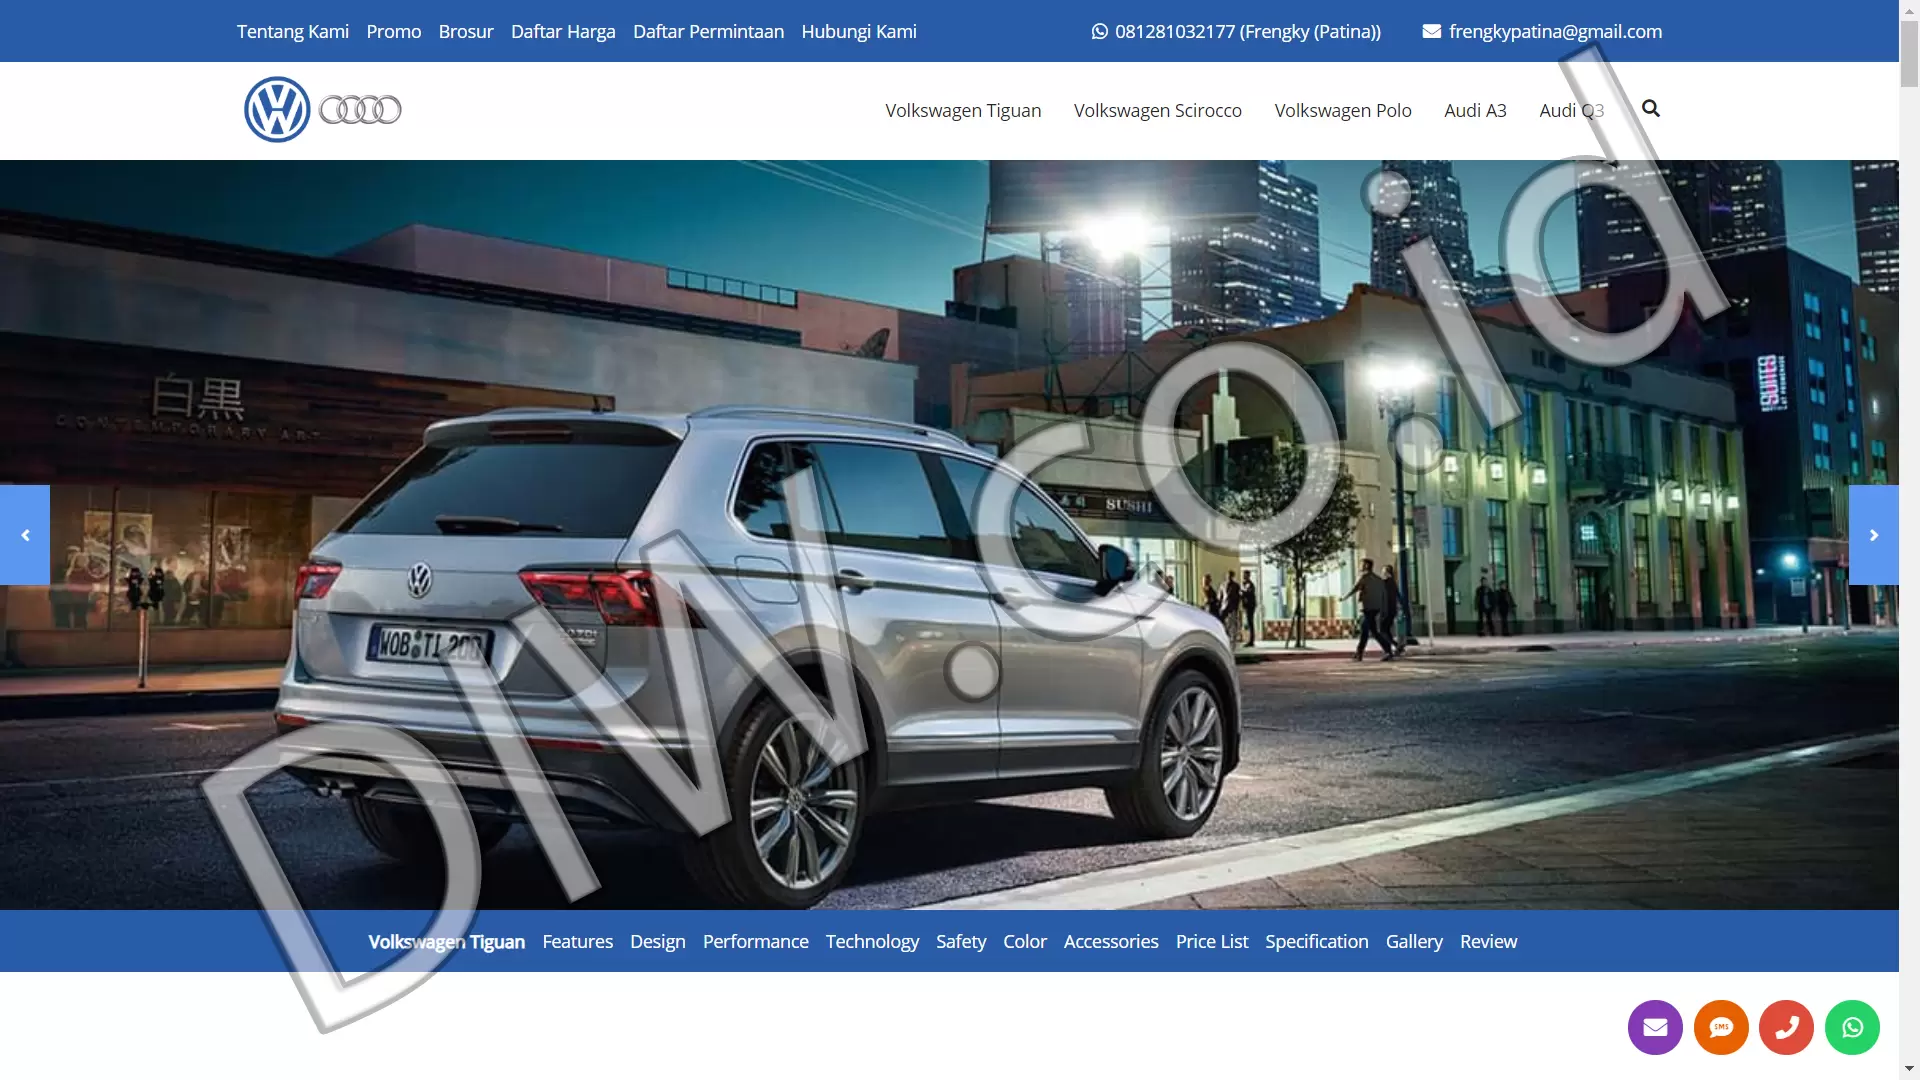Tap the orange SMS floating button

coord(1721,1027)
